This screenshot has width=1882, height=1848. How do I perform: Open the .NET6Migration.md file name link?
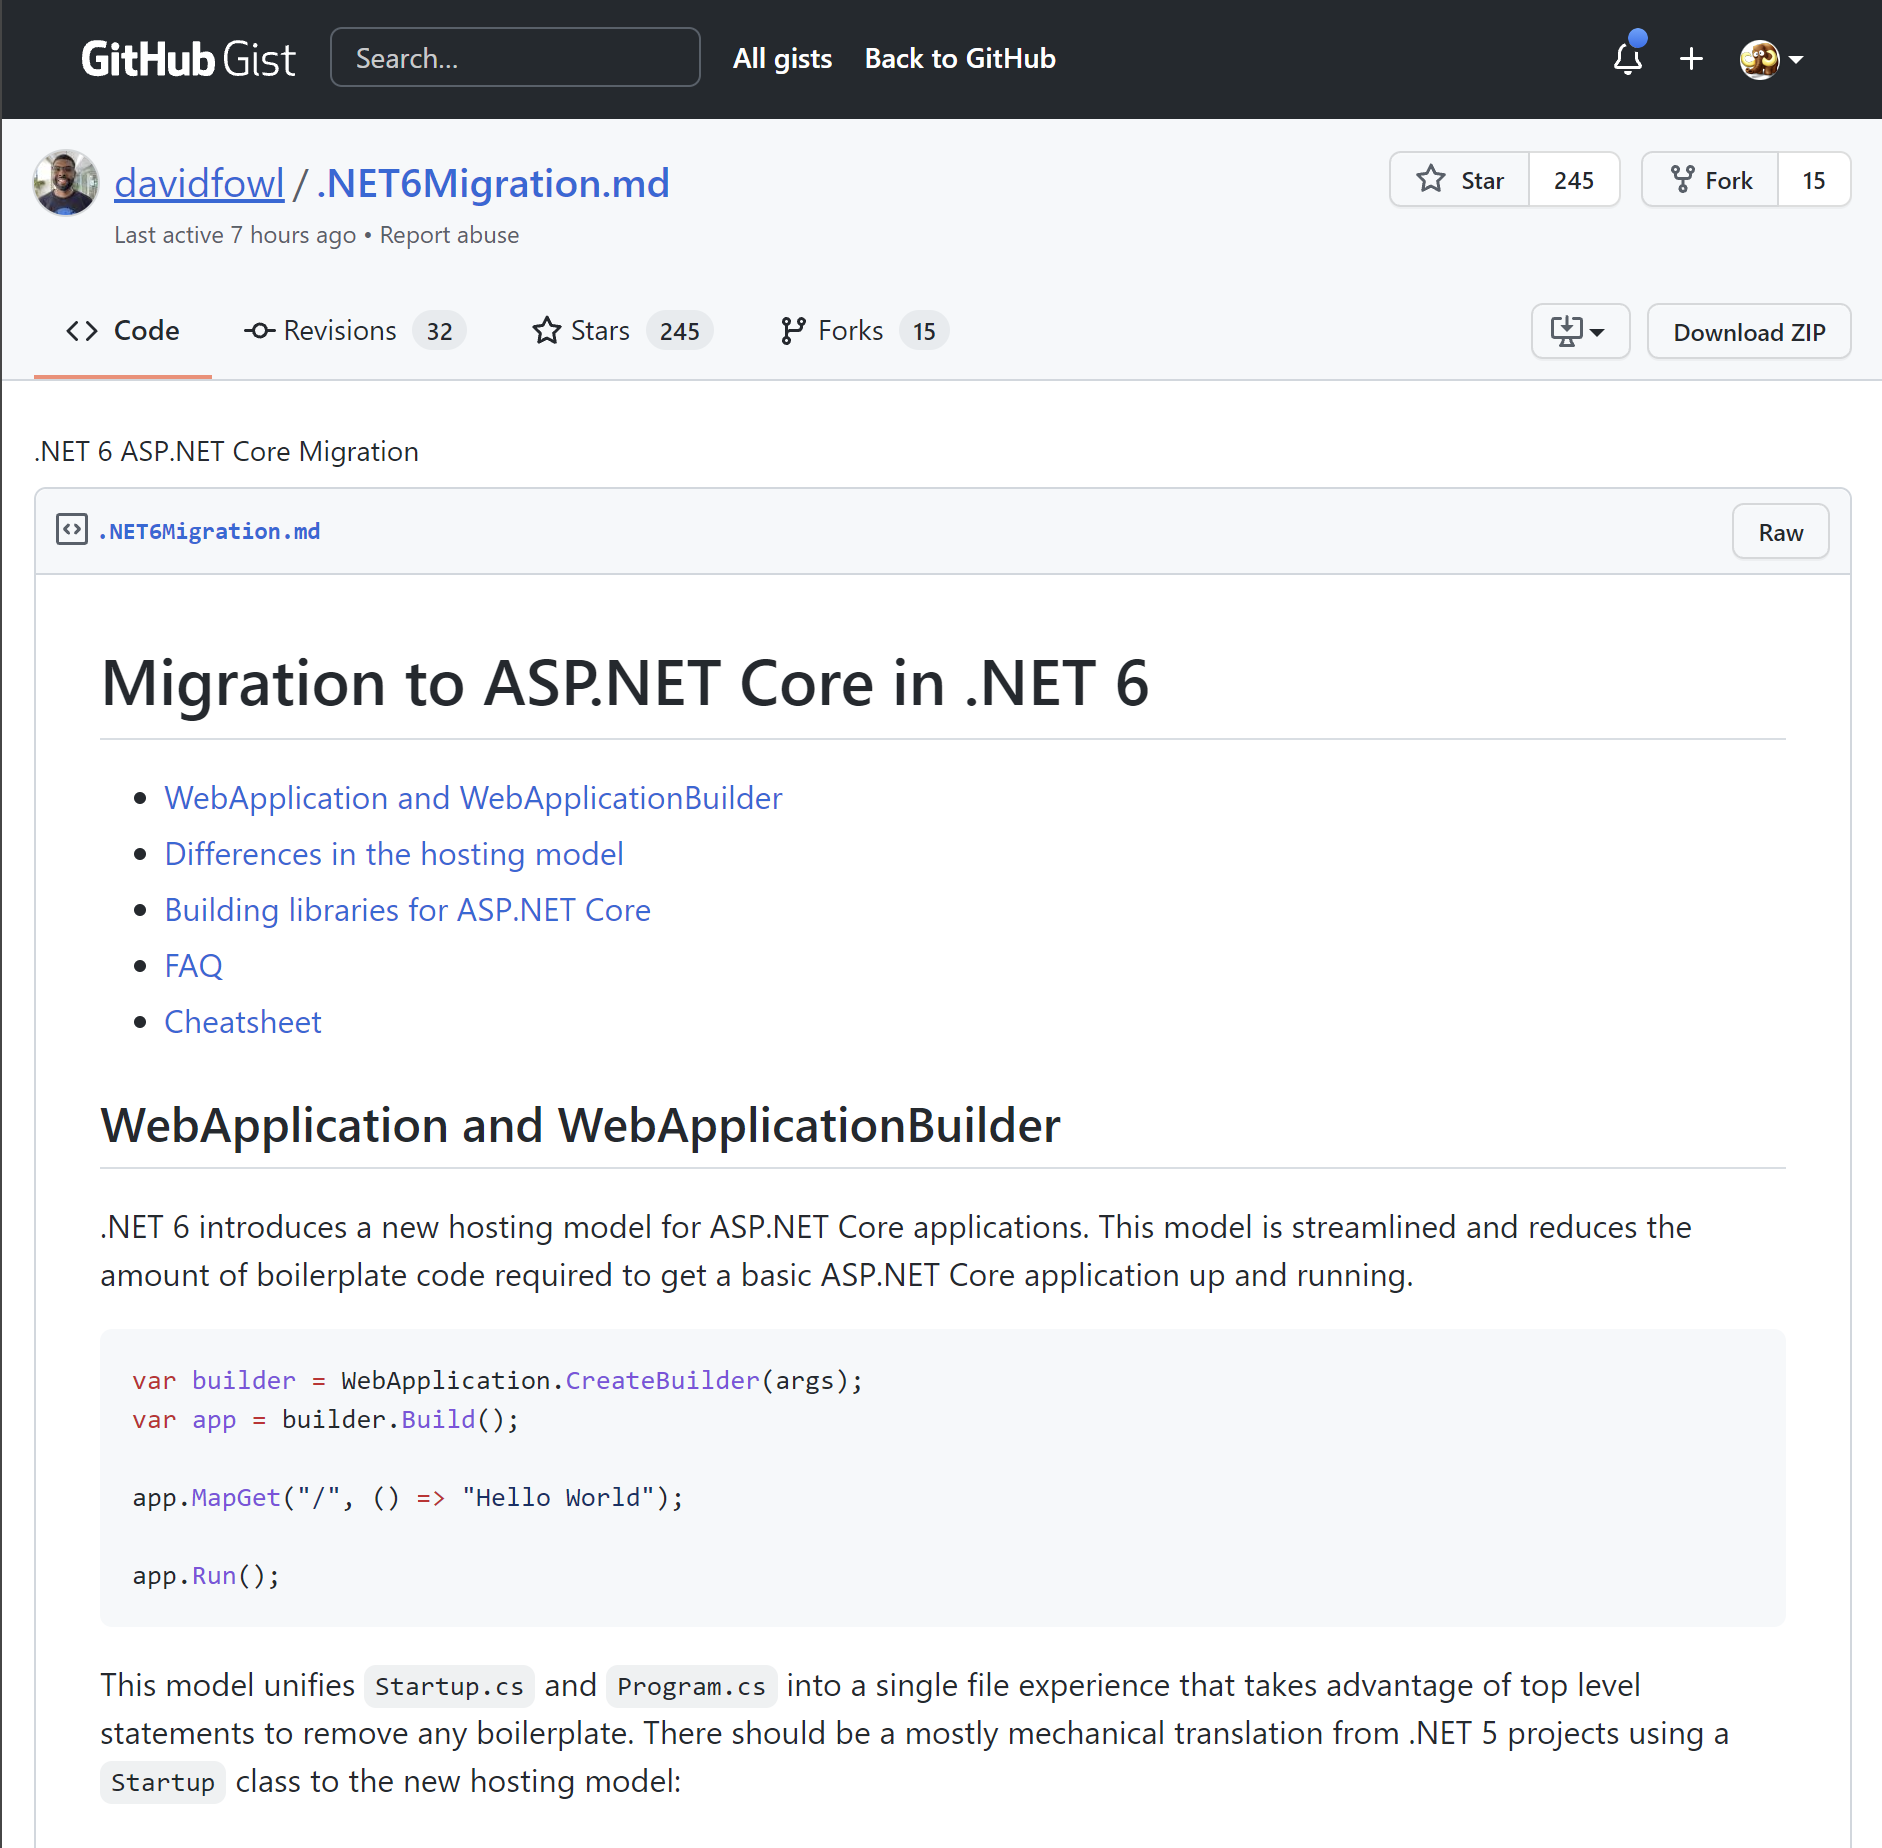(209, 531)
